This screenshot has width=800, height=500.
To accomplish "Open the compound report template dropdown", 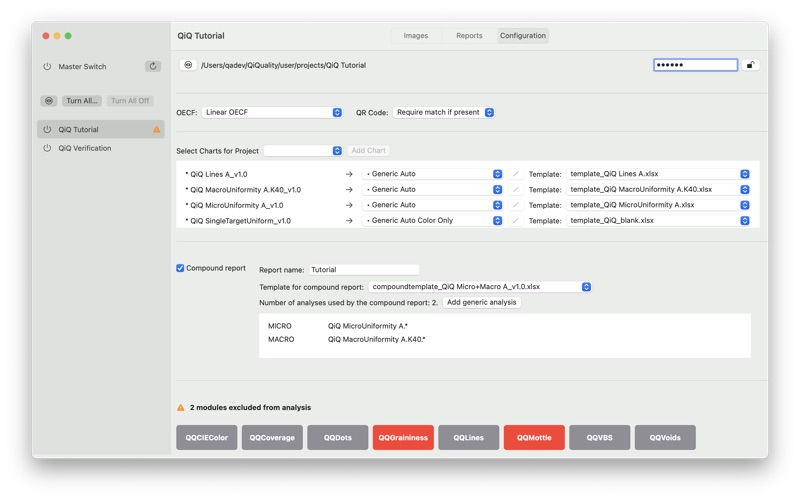I will tap(480, 287).
